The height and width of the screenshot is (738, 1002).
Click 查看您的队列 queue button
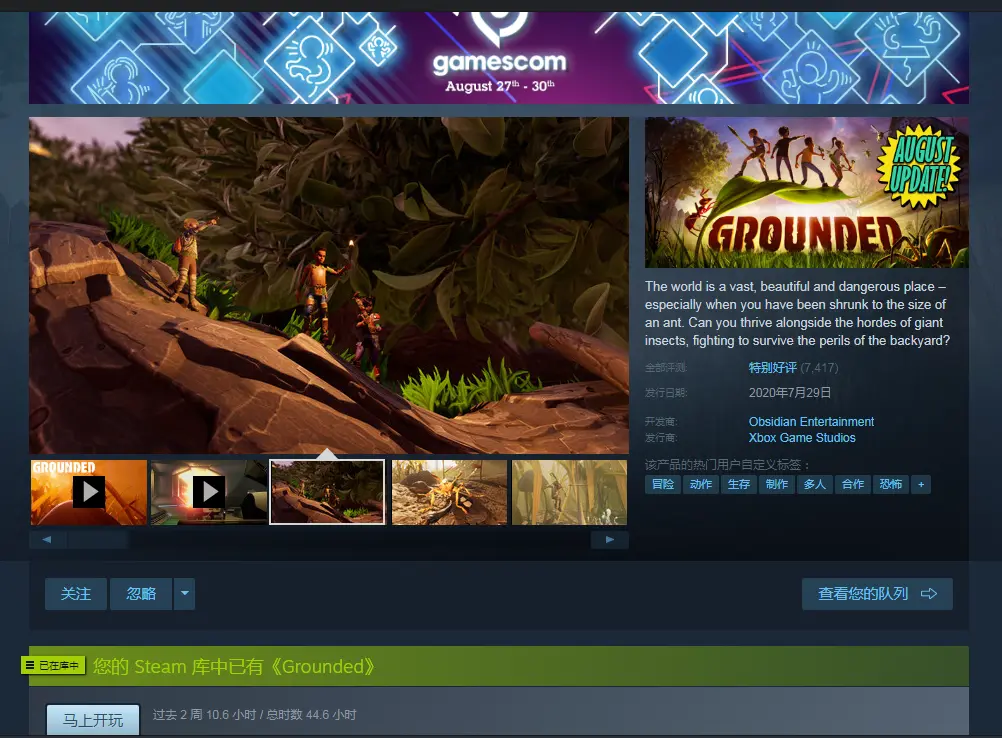click(x=877, y=594)
